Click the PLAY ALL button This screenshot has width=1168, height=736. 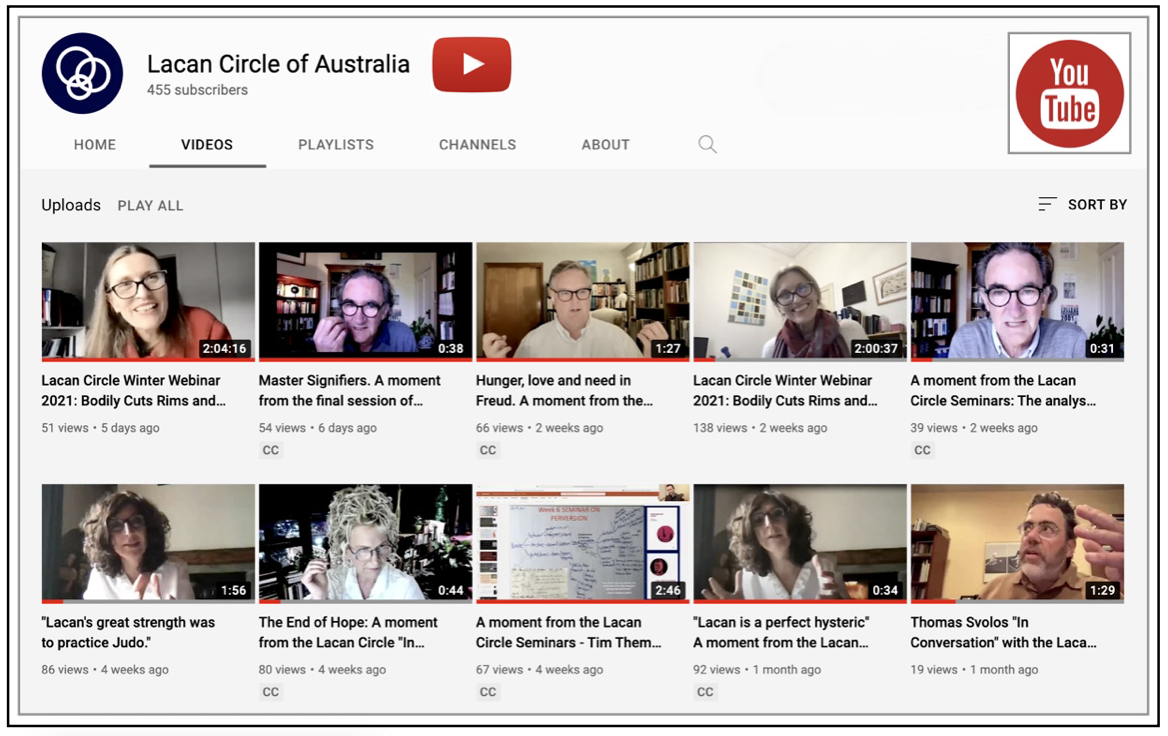click(150, 206)
